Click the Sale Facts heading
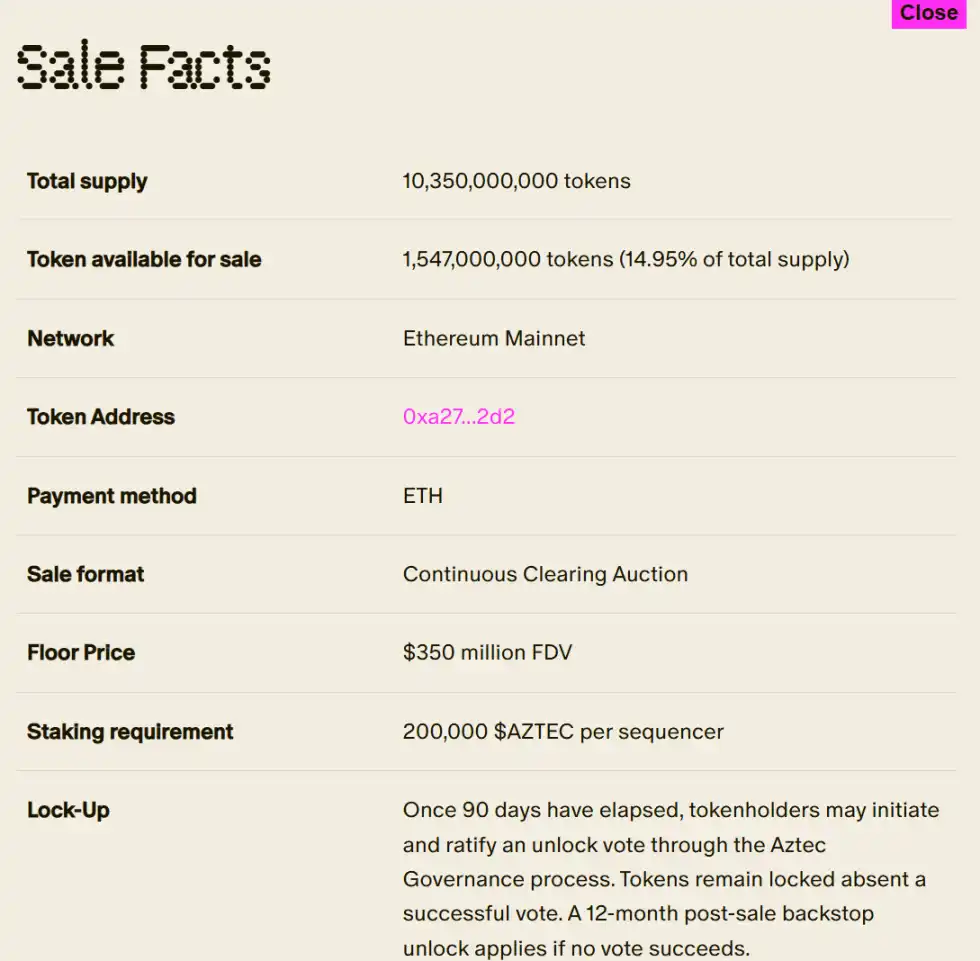The height and width of the screenshot is (961, 980). pyautogui.click(x=142, y=65)
